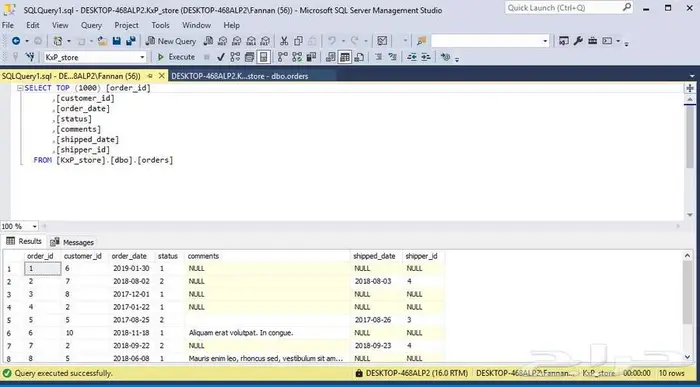Open the top toolbar overflow options
The height and width of the screenshot is (387, 700).
[x=627, y=43]
